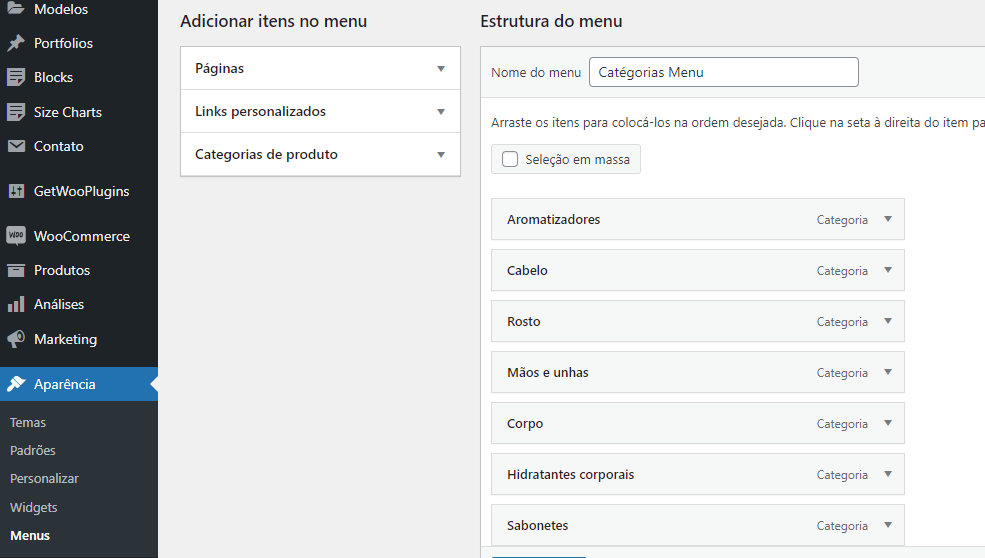Viewport: 985px width, 558px height.
Task: Click the GetWooPlugins icon
Action: coord(16,191)
